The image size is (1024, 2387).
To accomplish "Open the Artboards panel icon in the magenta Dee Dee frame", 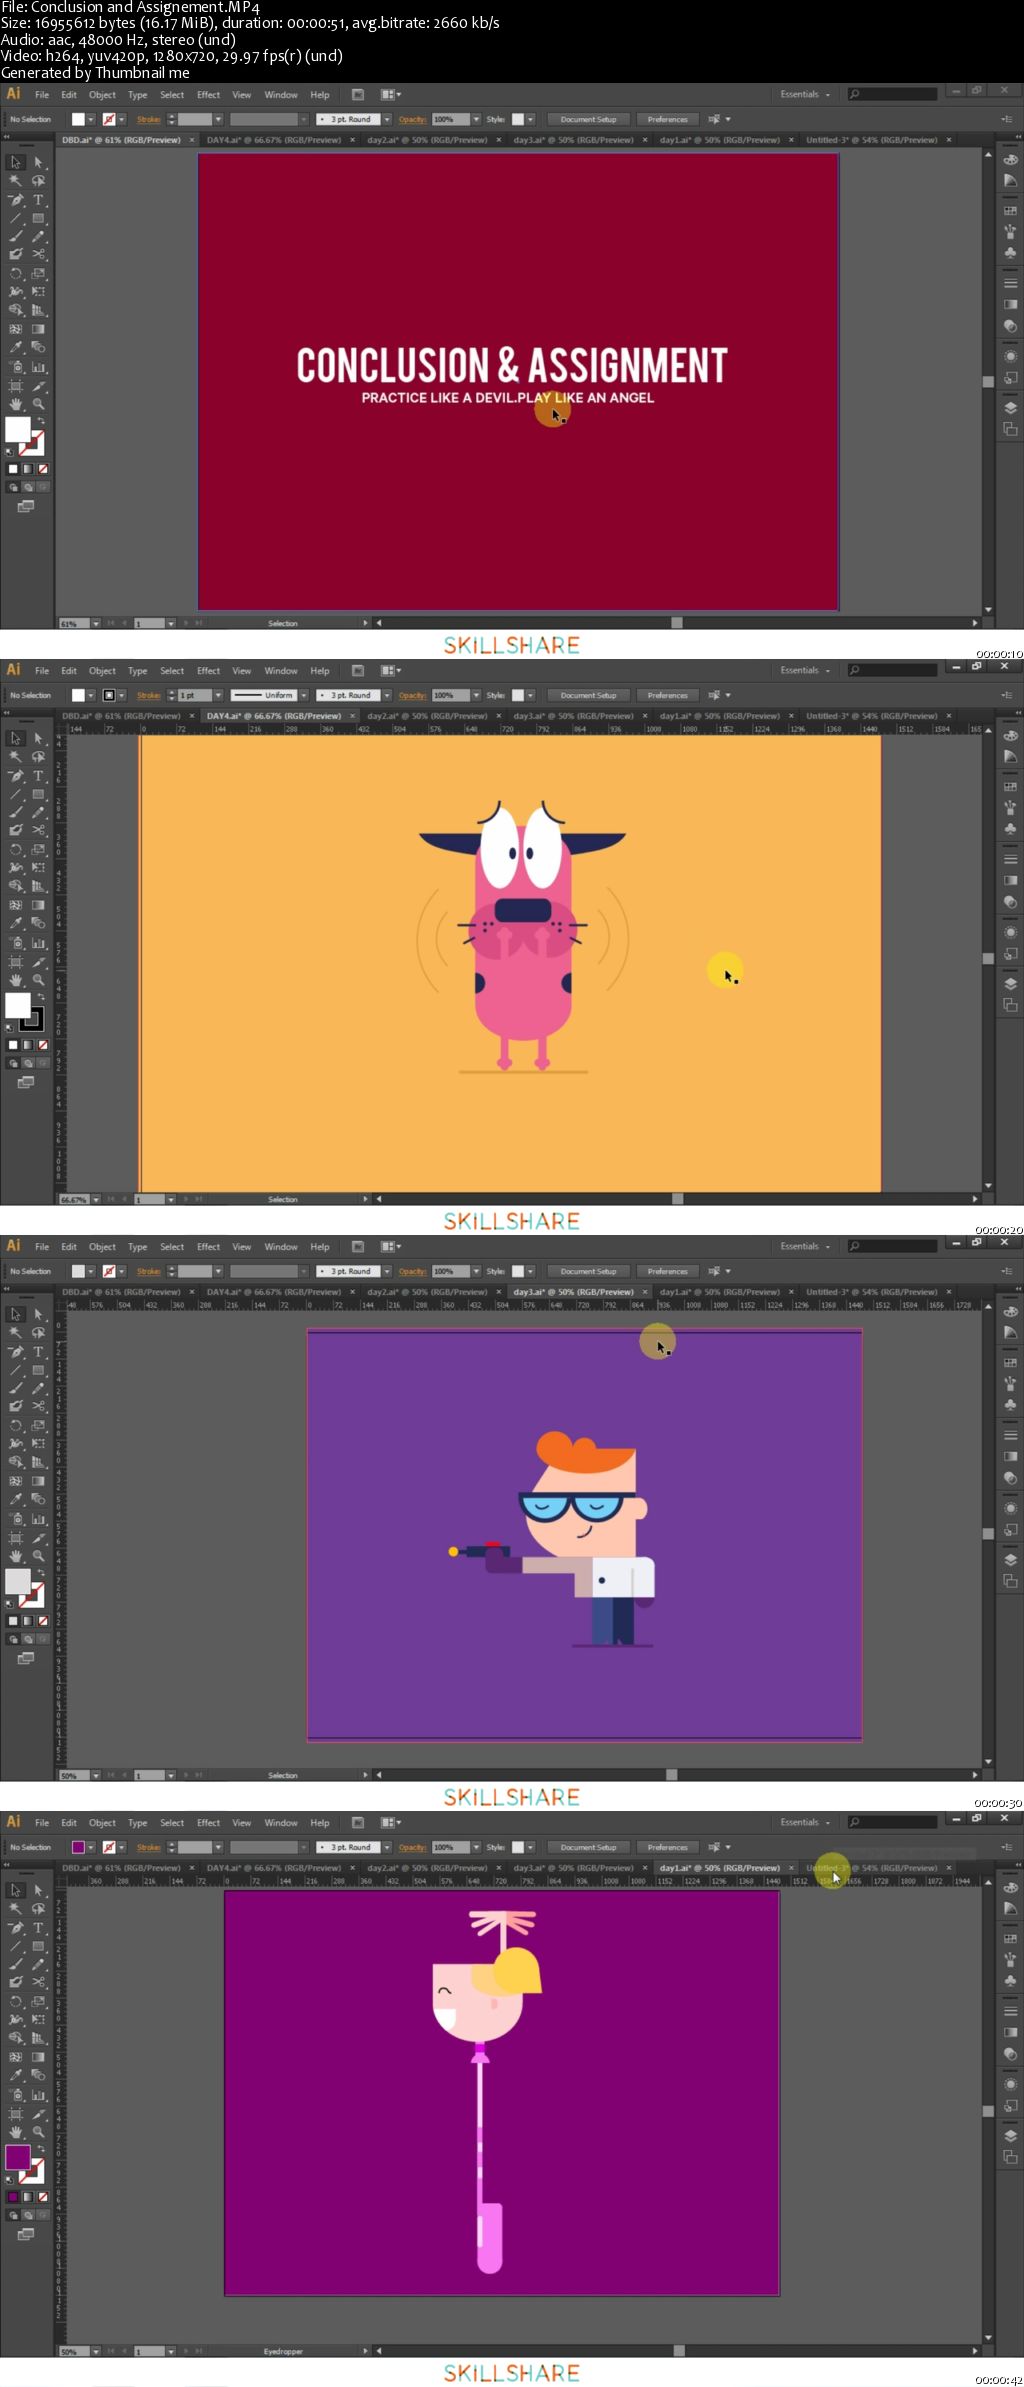I will click(x=1010, y=2157).
